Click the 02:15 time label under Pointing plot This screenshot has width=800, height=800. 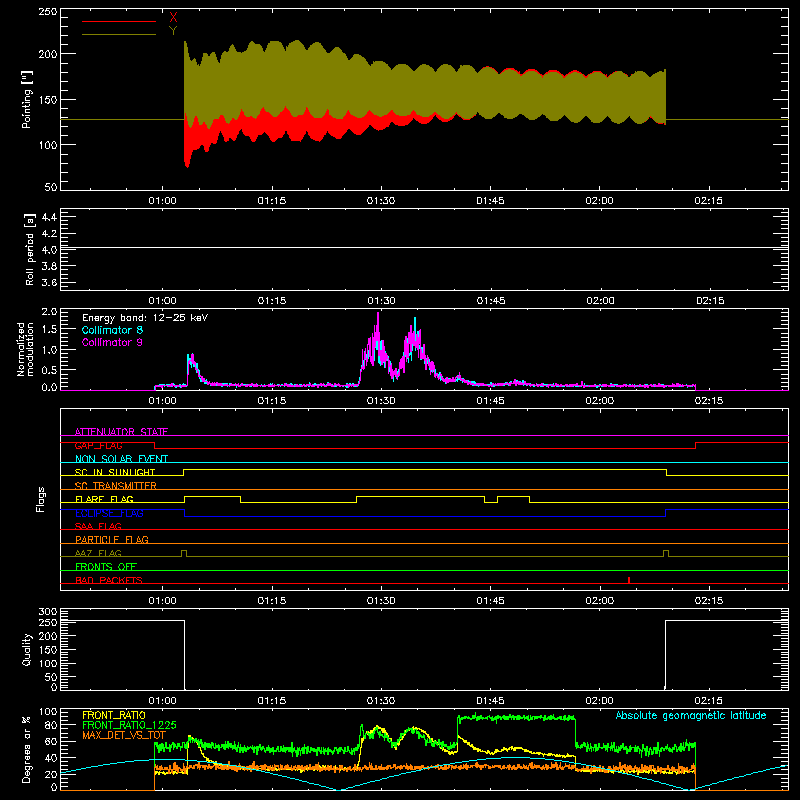pyautogui.click(x=708, y=201)
